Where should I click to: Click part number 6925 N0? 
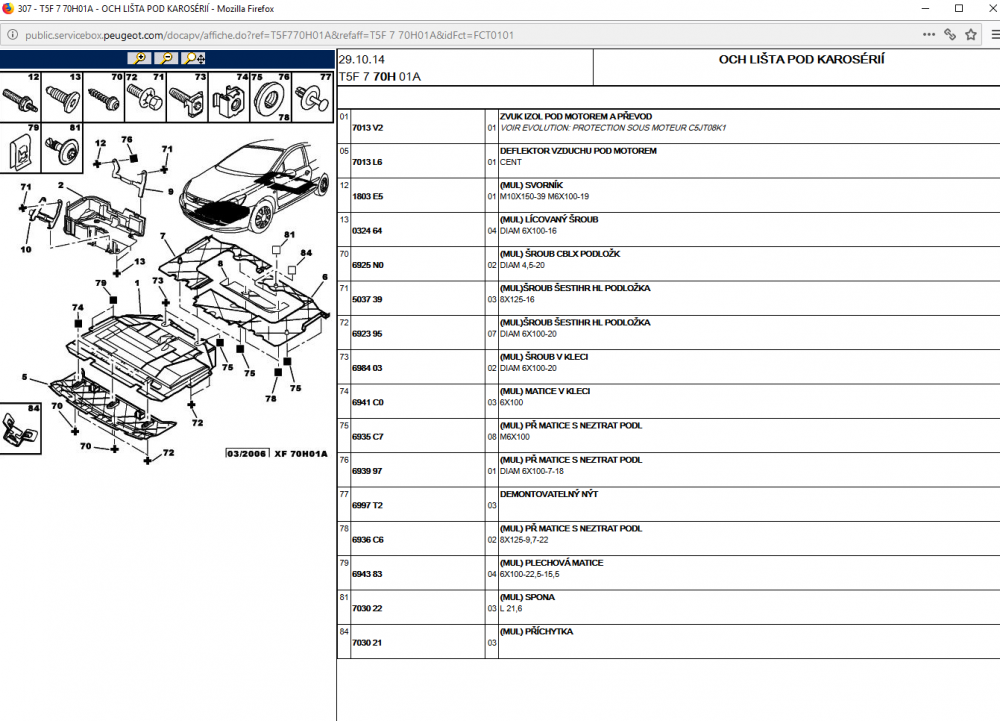coord(367,265)
